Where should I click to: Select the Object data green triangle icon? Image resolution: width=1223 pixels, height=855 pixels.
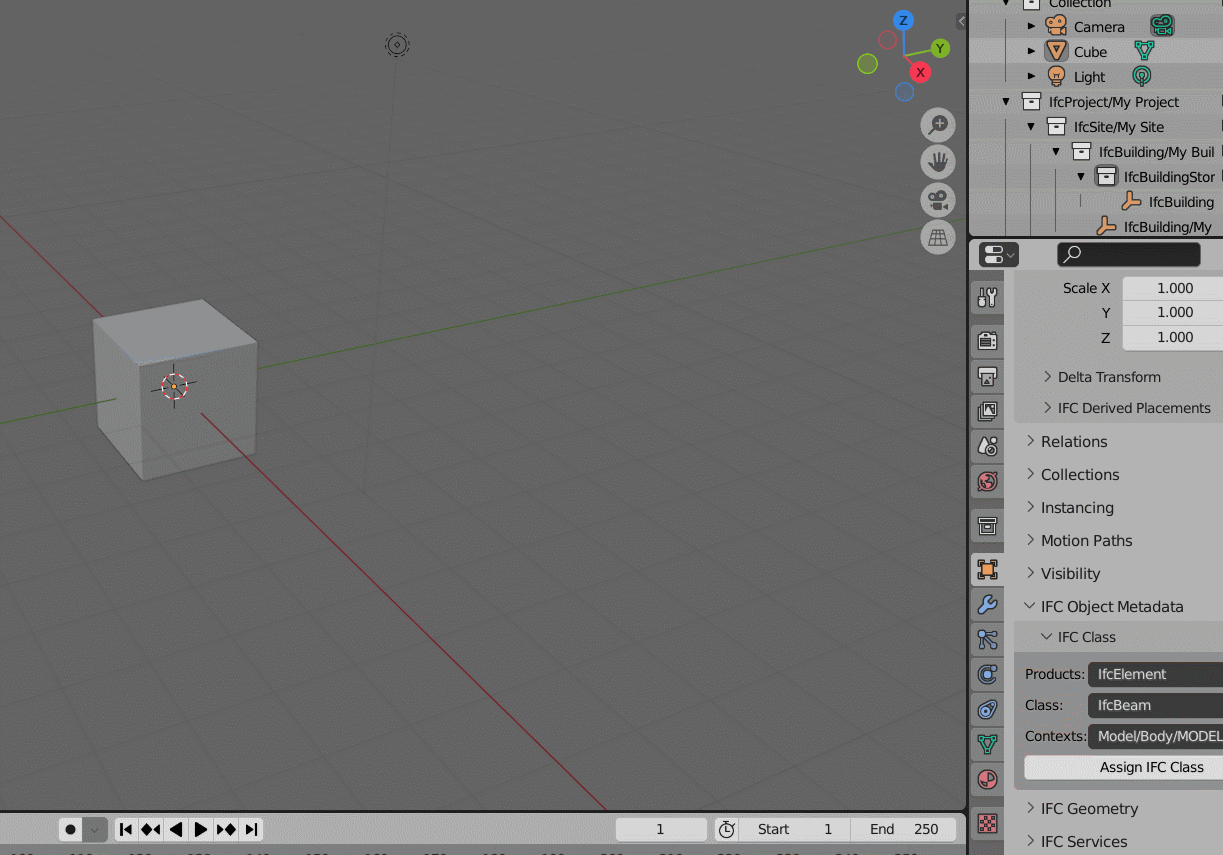(x=987, y=744)
